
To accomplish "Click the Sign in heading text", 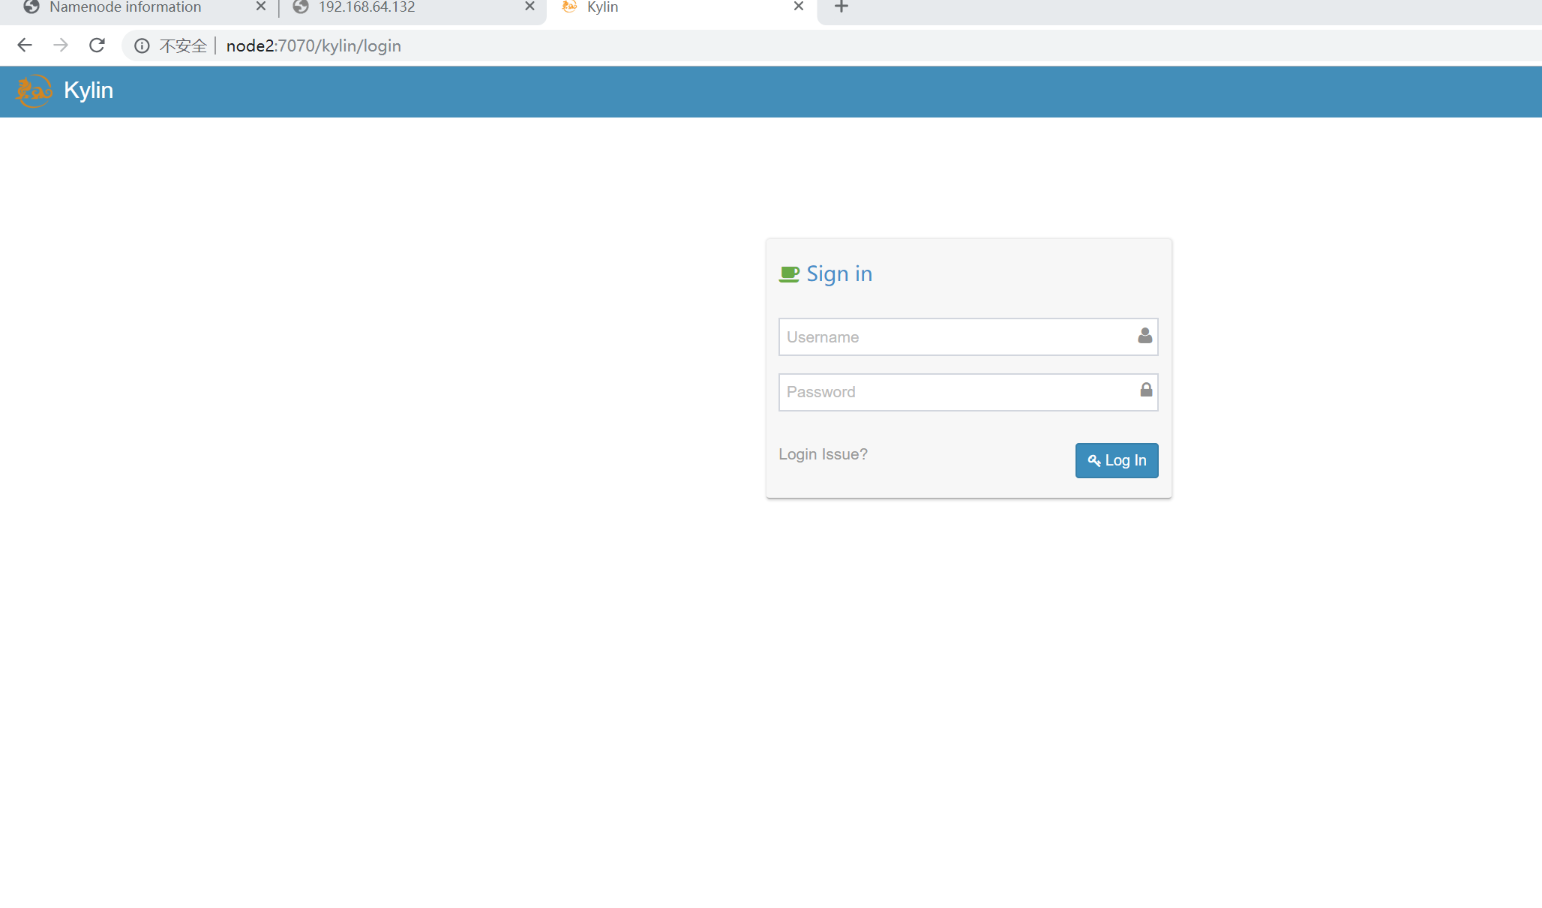I will (839, 274).
